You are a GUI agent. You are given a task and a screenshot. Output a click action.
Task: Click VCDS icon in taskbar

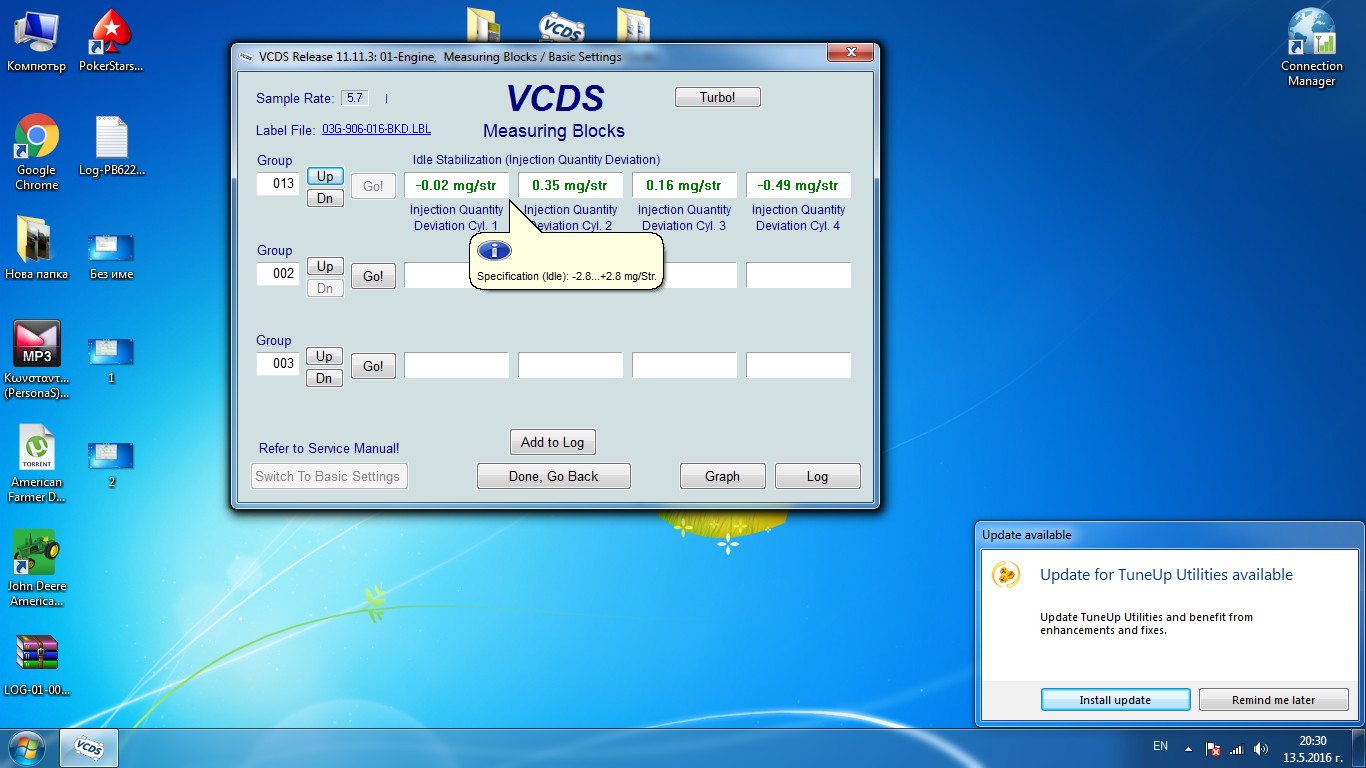pyautogui.click(x=89, y=747)
